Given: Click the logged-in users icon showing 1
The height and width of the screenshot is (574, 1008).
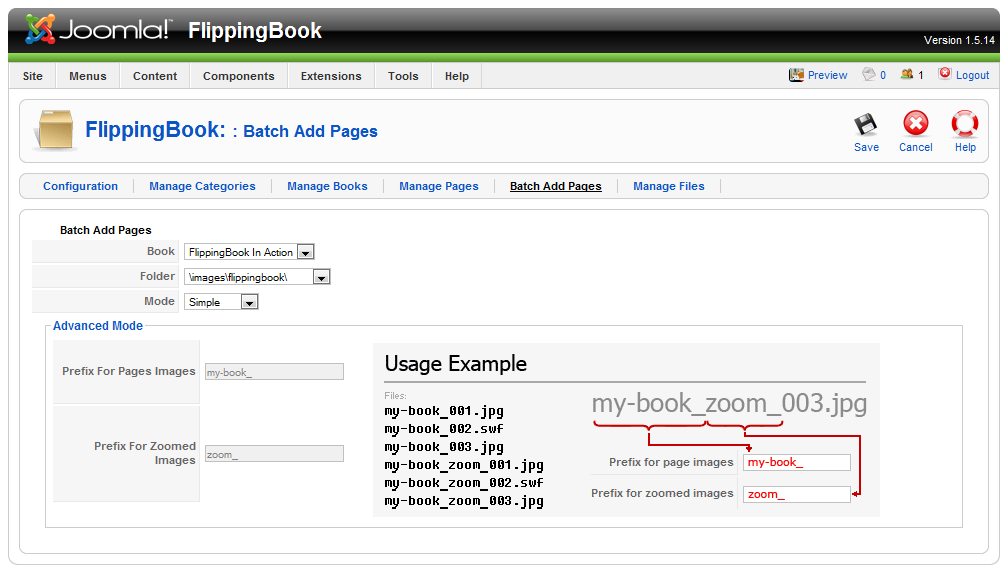Looking at the screenshot, I should point(907,75).
